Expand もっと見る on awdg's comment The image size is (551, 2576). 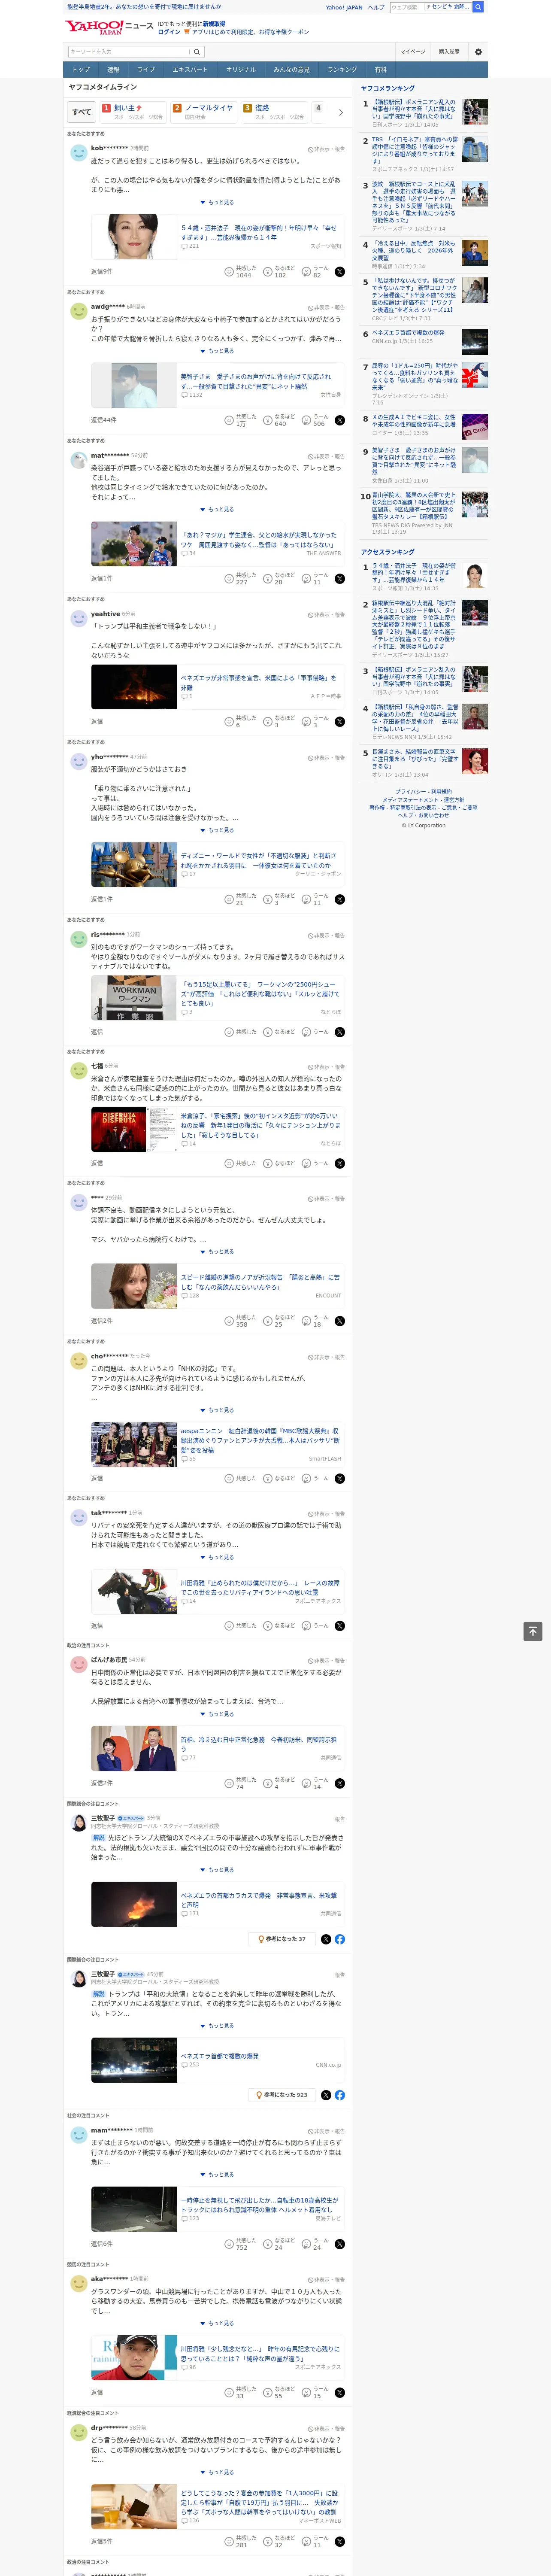point(217,351)
